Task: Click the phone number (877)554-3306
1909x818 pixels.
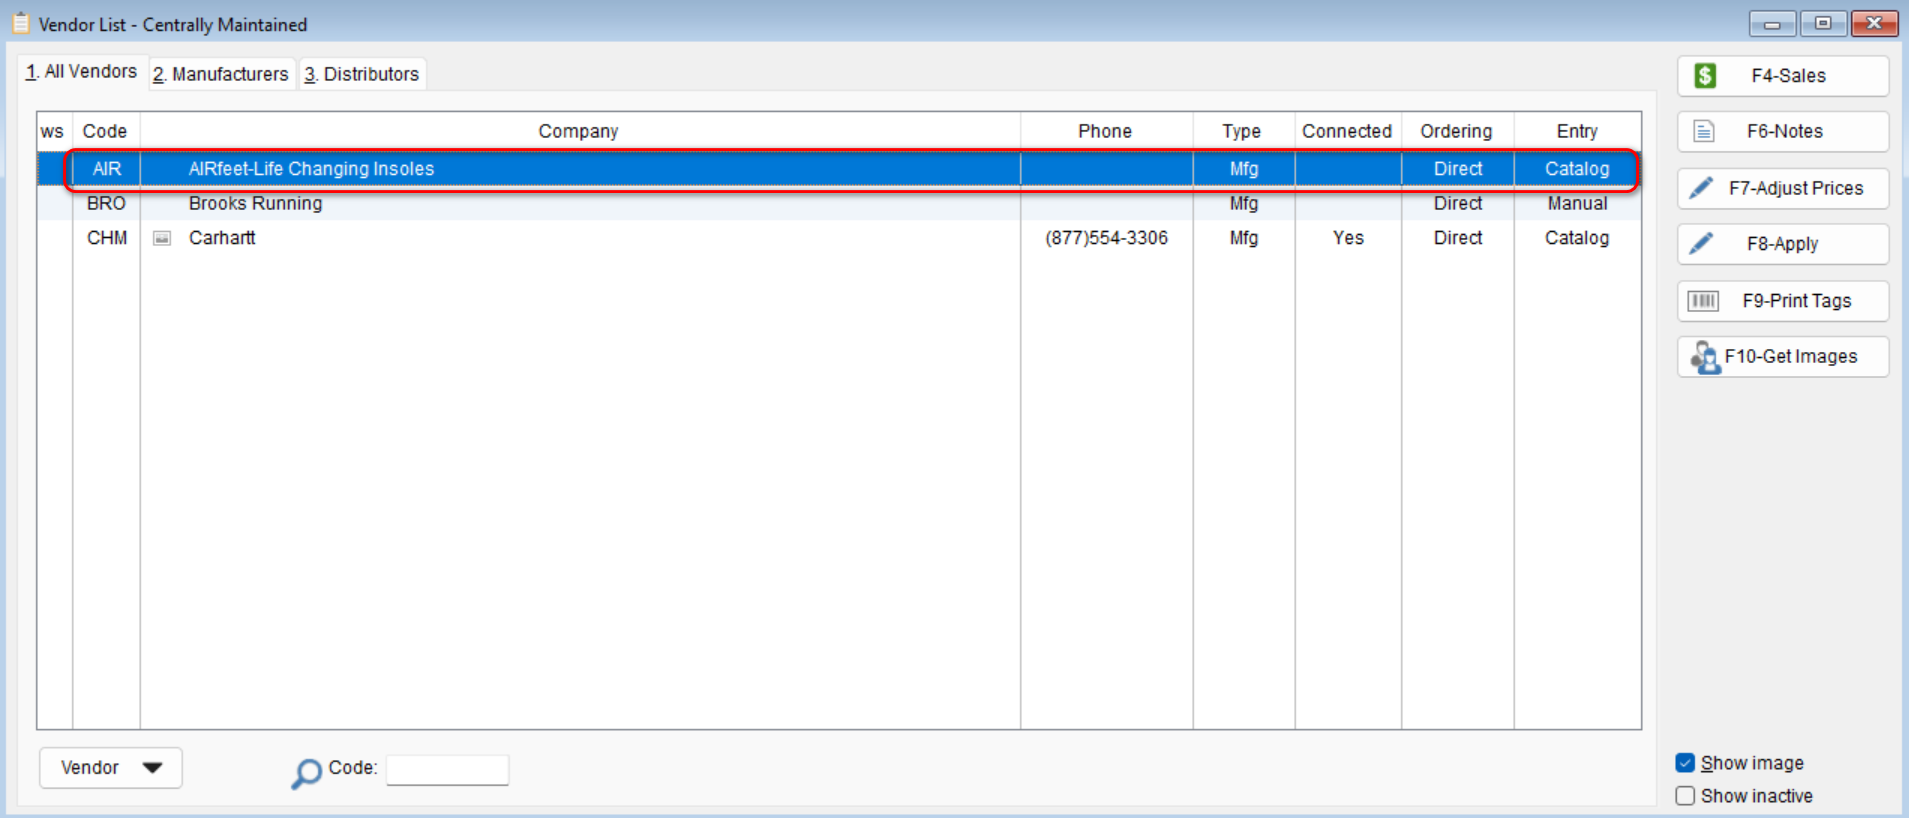Action: pos(1107,238)
